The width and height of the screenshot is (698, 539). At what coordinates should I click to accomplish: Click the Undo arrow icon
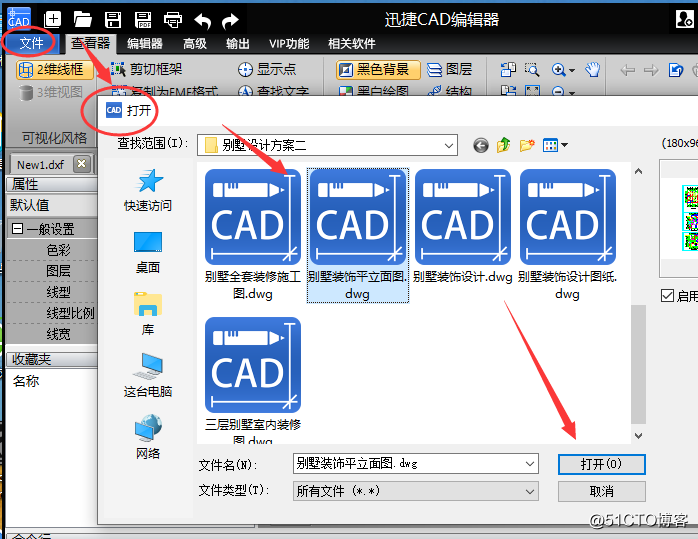coord(203,20)
